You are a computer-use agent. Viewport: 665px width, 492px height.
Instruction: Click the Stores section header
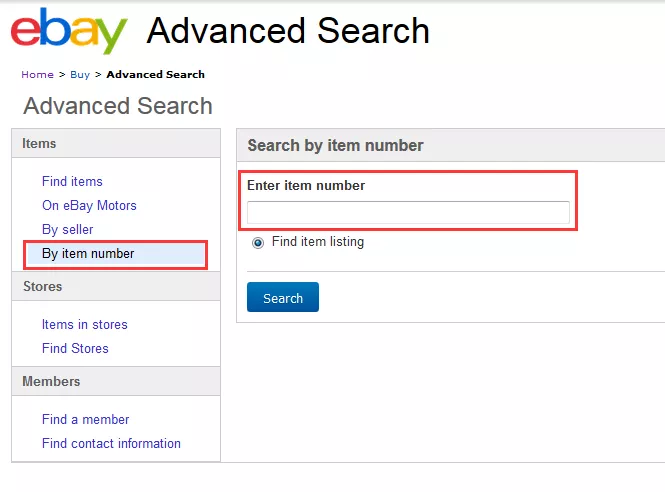click(x=43, y=287)
